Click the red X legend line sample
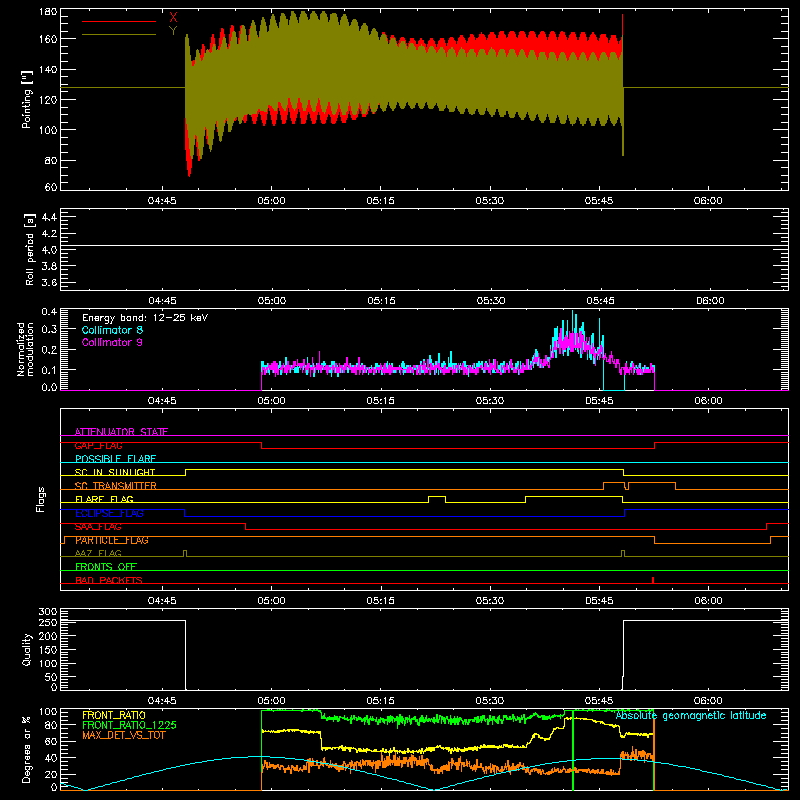800x800 pixels. click(x=119, y=21)
